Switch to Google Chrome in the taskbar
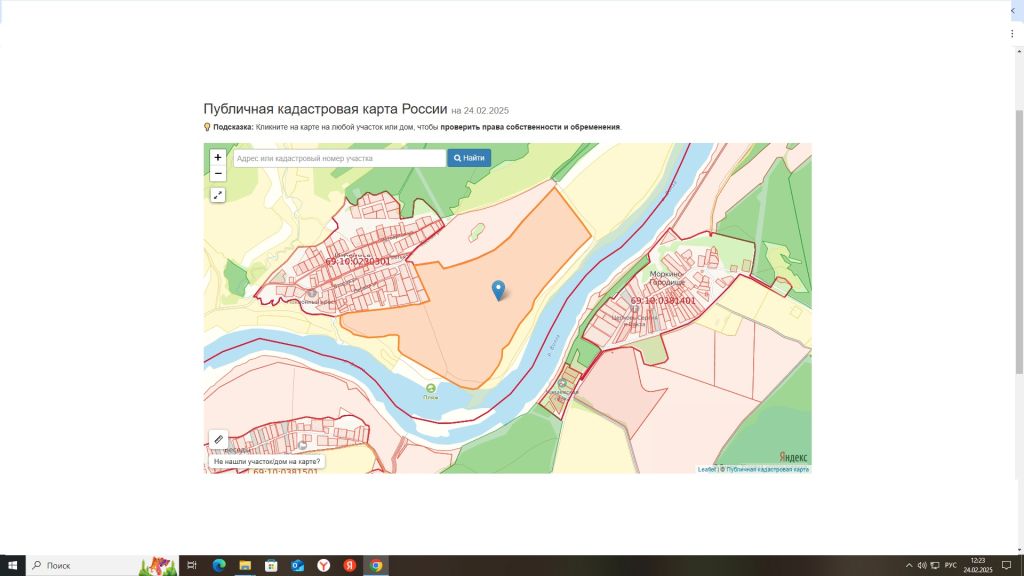The width and height of the screenshot is (1024, 576). click(376, 565)
